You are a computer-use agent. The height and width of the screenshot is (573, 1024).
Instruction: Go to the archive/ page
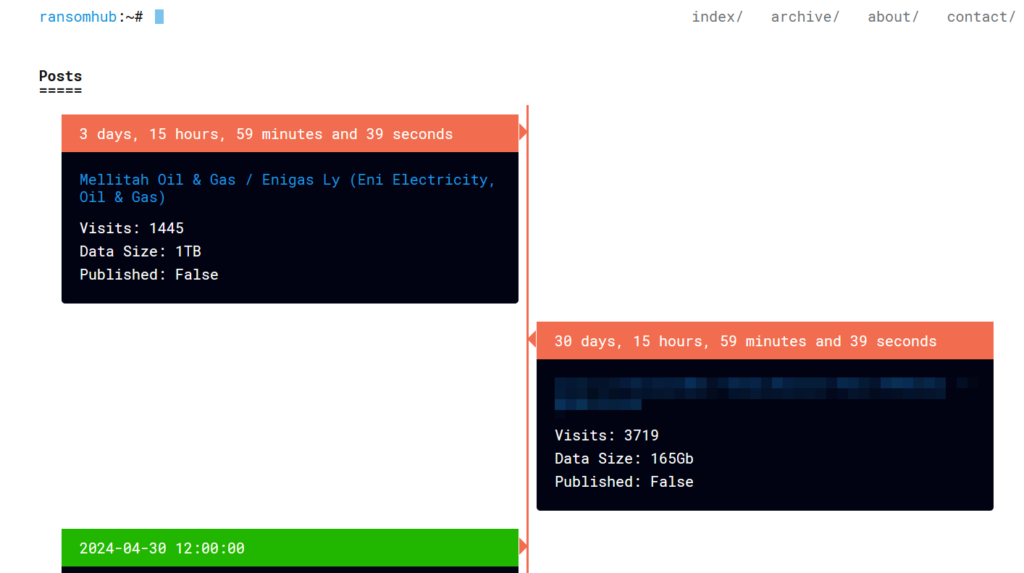[804, 17]
